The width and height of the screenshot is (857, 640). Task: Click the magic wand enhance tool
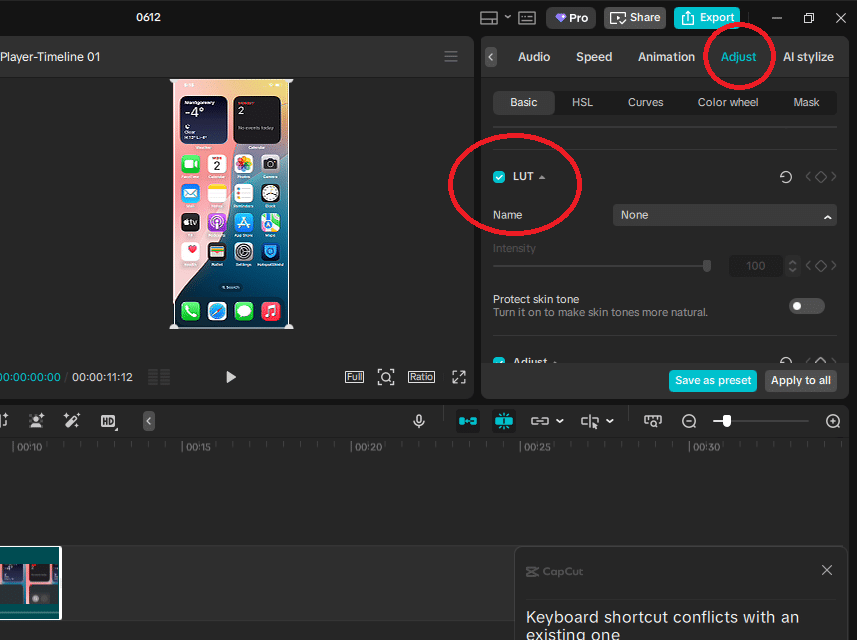[72, 421]
